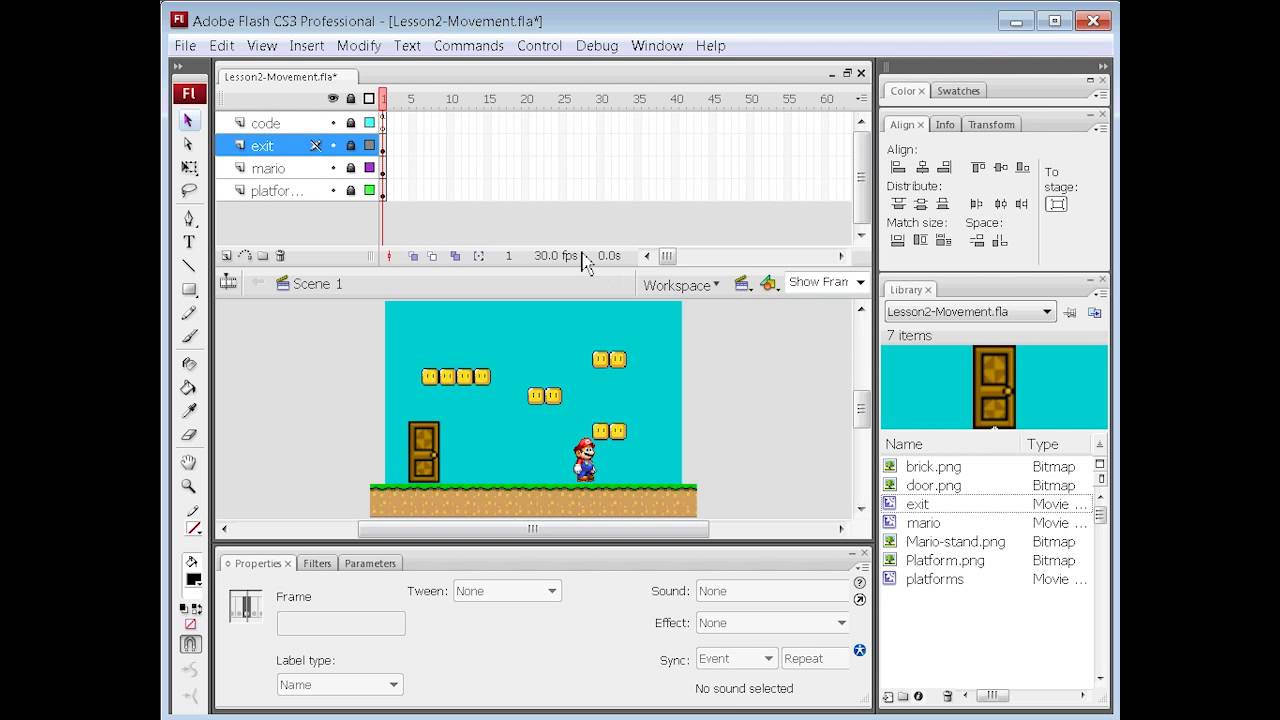Select the Brush tool
This screenshot has width=1280, height=720.
point(188,336)
